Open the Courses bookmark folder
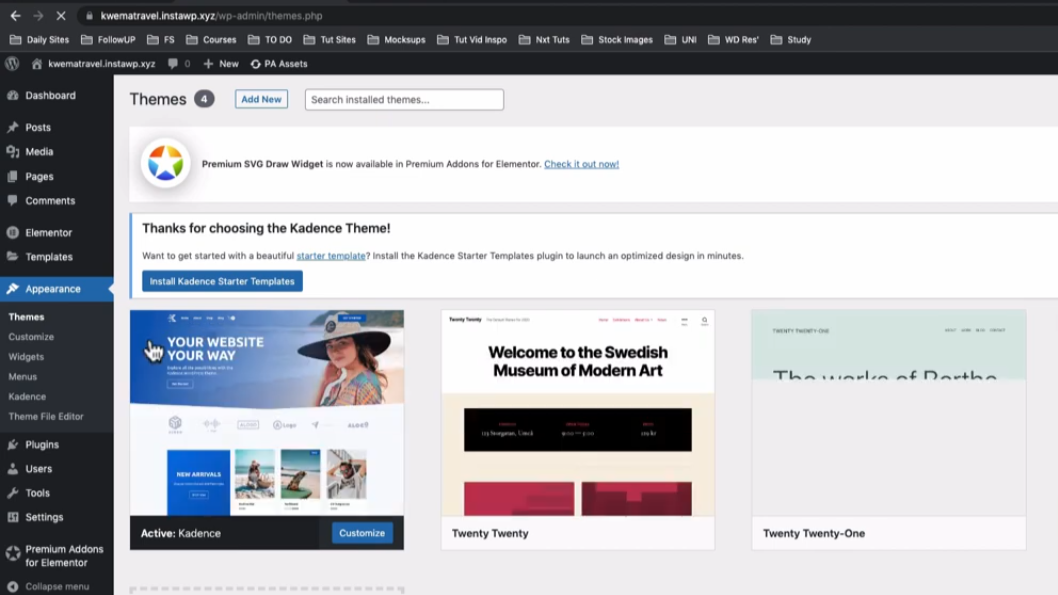This screenshot has height=595, width=1058. click(x=211, y=40)
